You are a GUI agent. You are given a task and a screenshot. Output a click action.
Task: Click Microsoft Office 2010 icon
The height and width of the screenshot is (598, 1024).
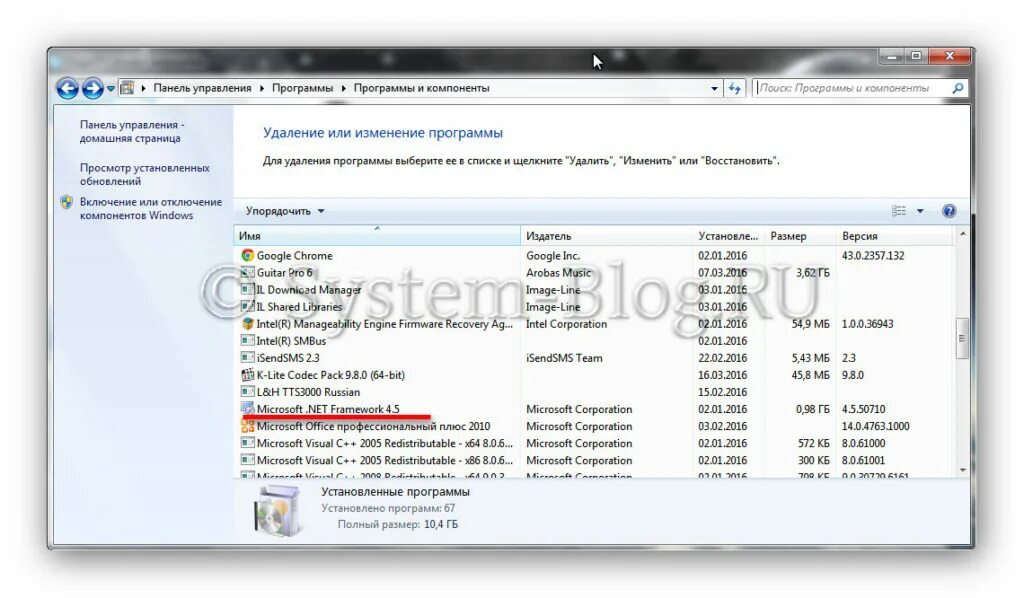point(248,426)
